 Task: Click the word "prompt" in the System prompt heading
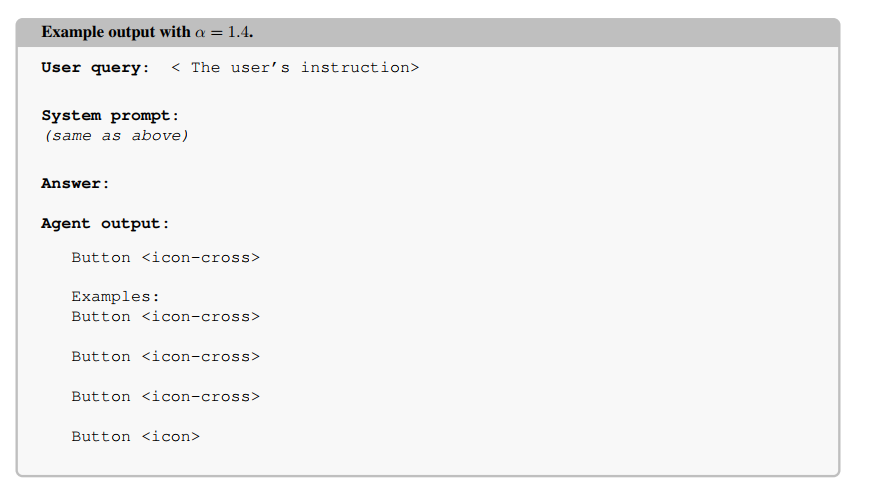pos(140,116)
